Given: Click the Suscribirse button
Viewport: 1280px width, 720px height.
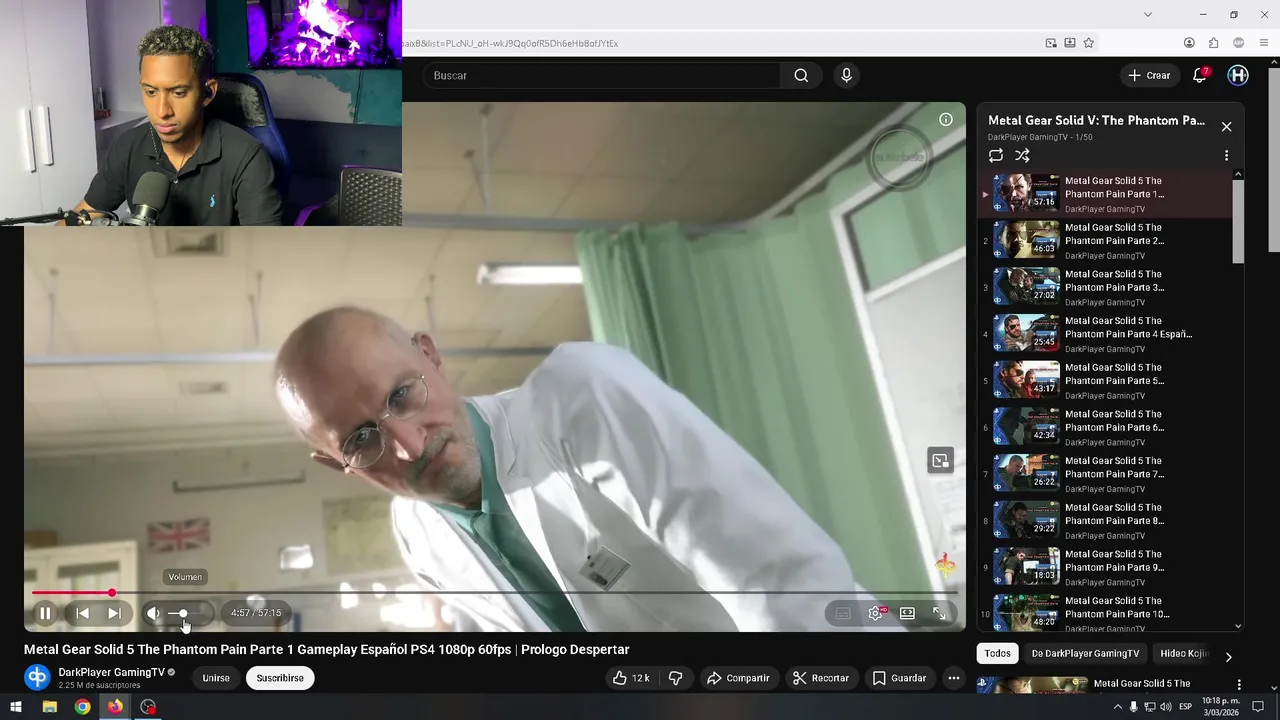Looking at the screenshot, I should [280, 678].
